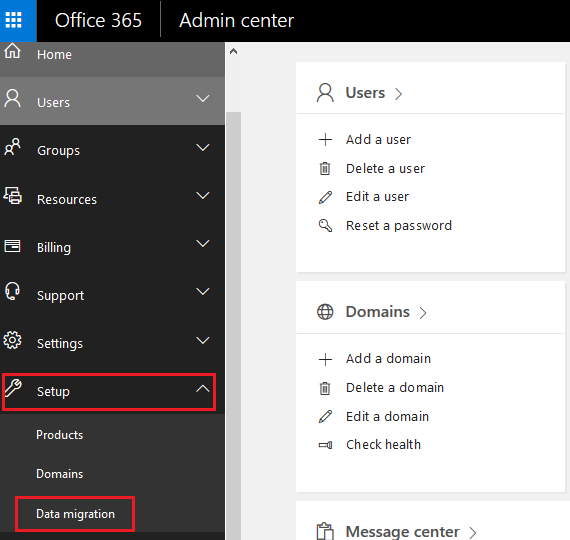Click the plus icon beside Add a user
The width and height of the screenshot is (570, 540).
[325, 140]
